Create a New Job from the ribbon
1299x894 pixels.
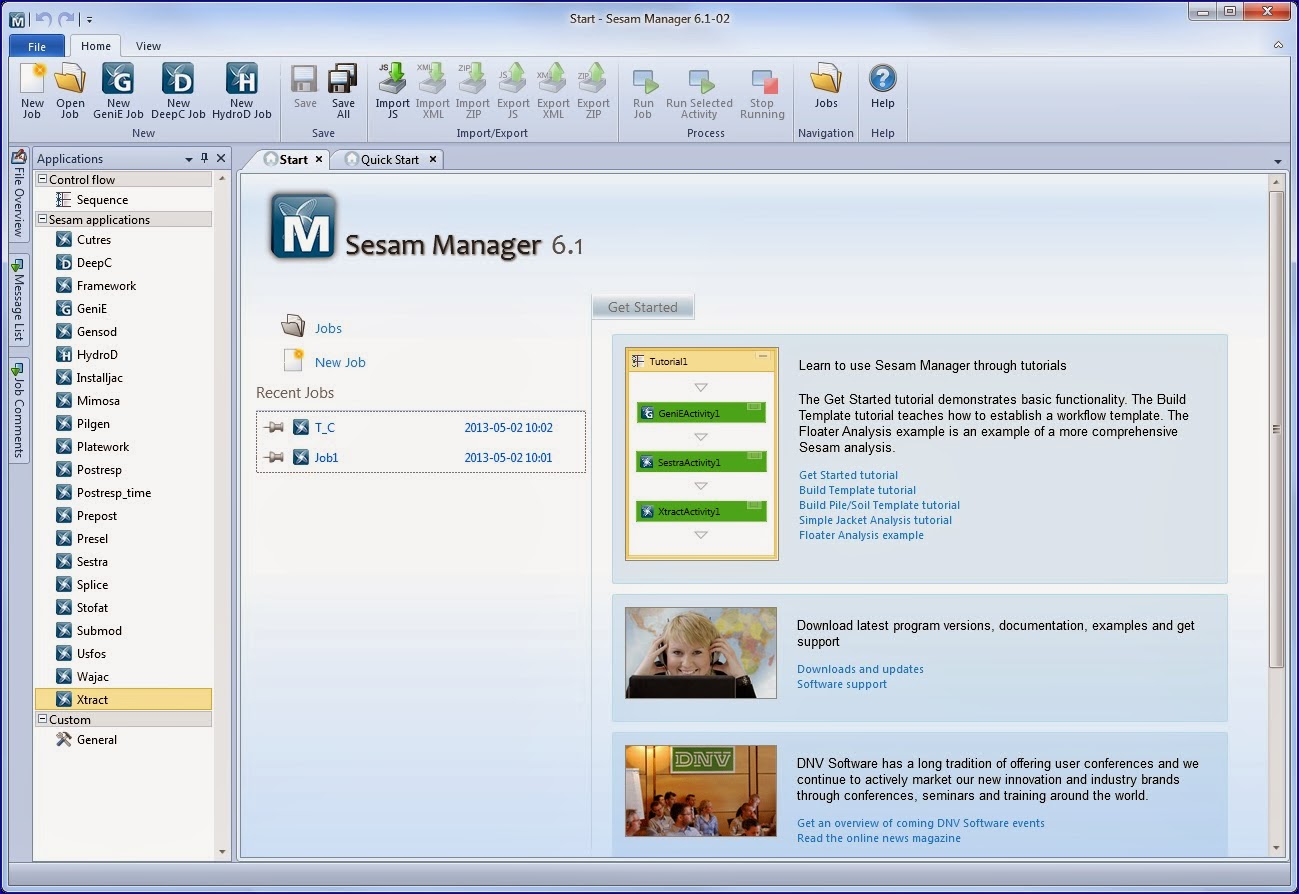(32, 91)
